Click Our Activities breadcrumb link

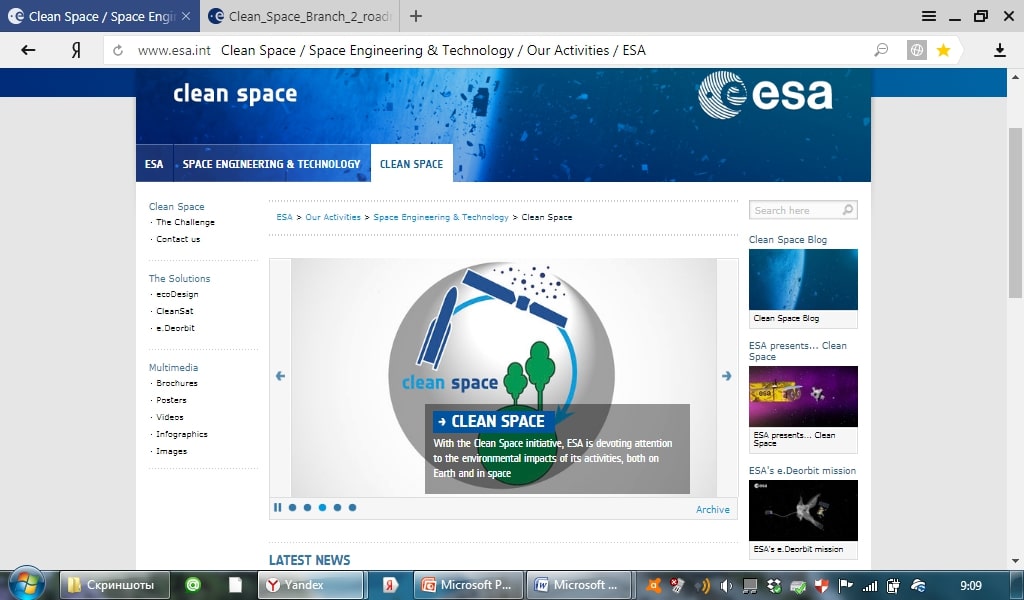pyautogui.click(x=333, y=217)
